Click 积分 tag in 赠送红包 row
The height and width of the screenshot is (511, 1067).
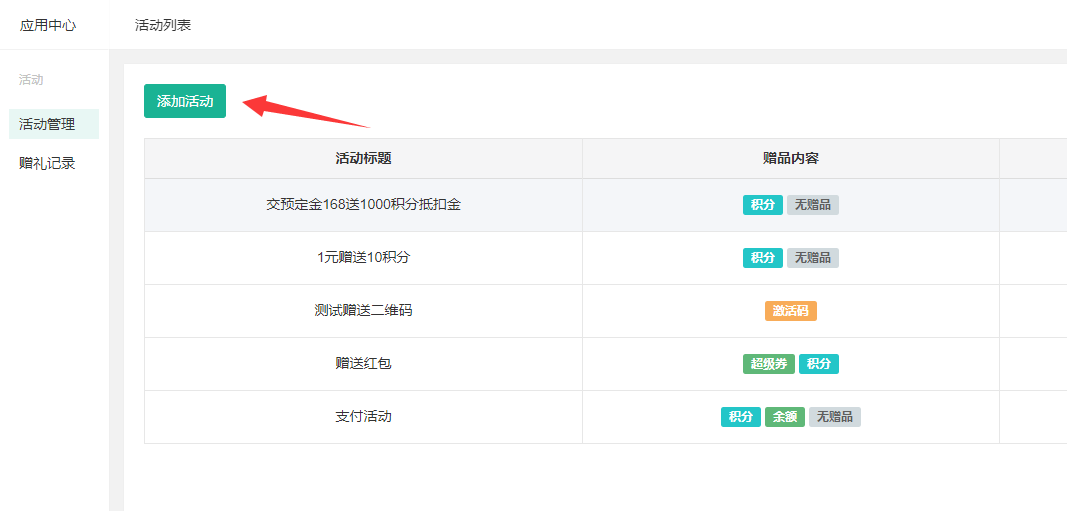819,364
